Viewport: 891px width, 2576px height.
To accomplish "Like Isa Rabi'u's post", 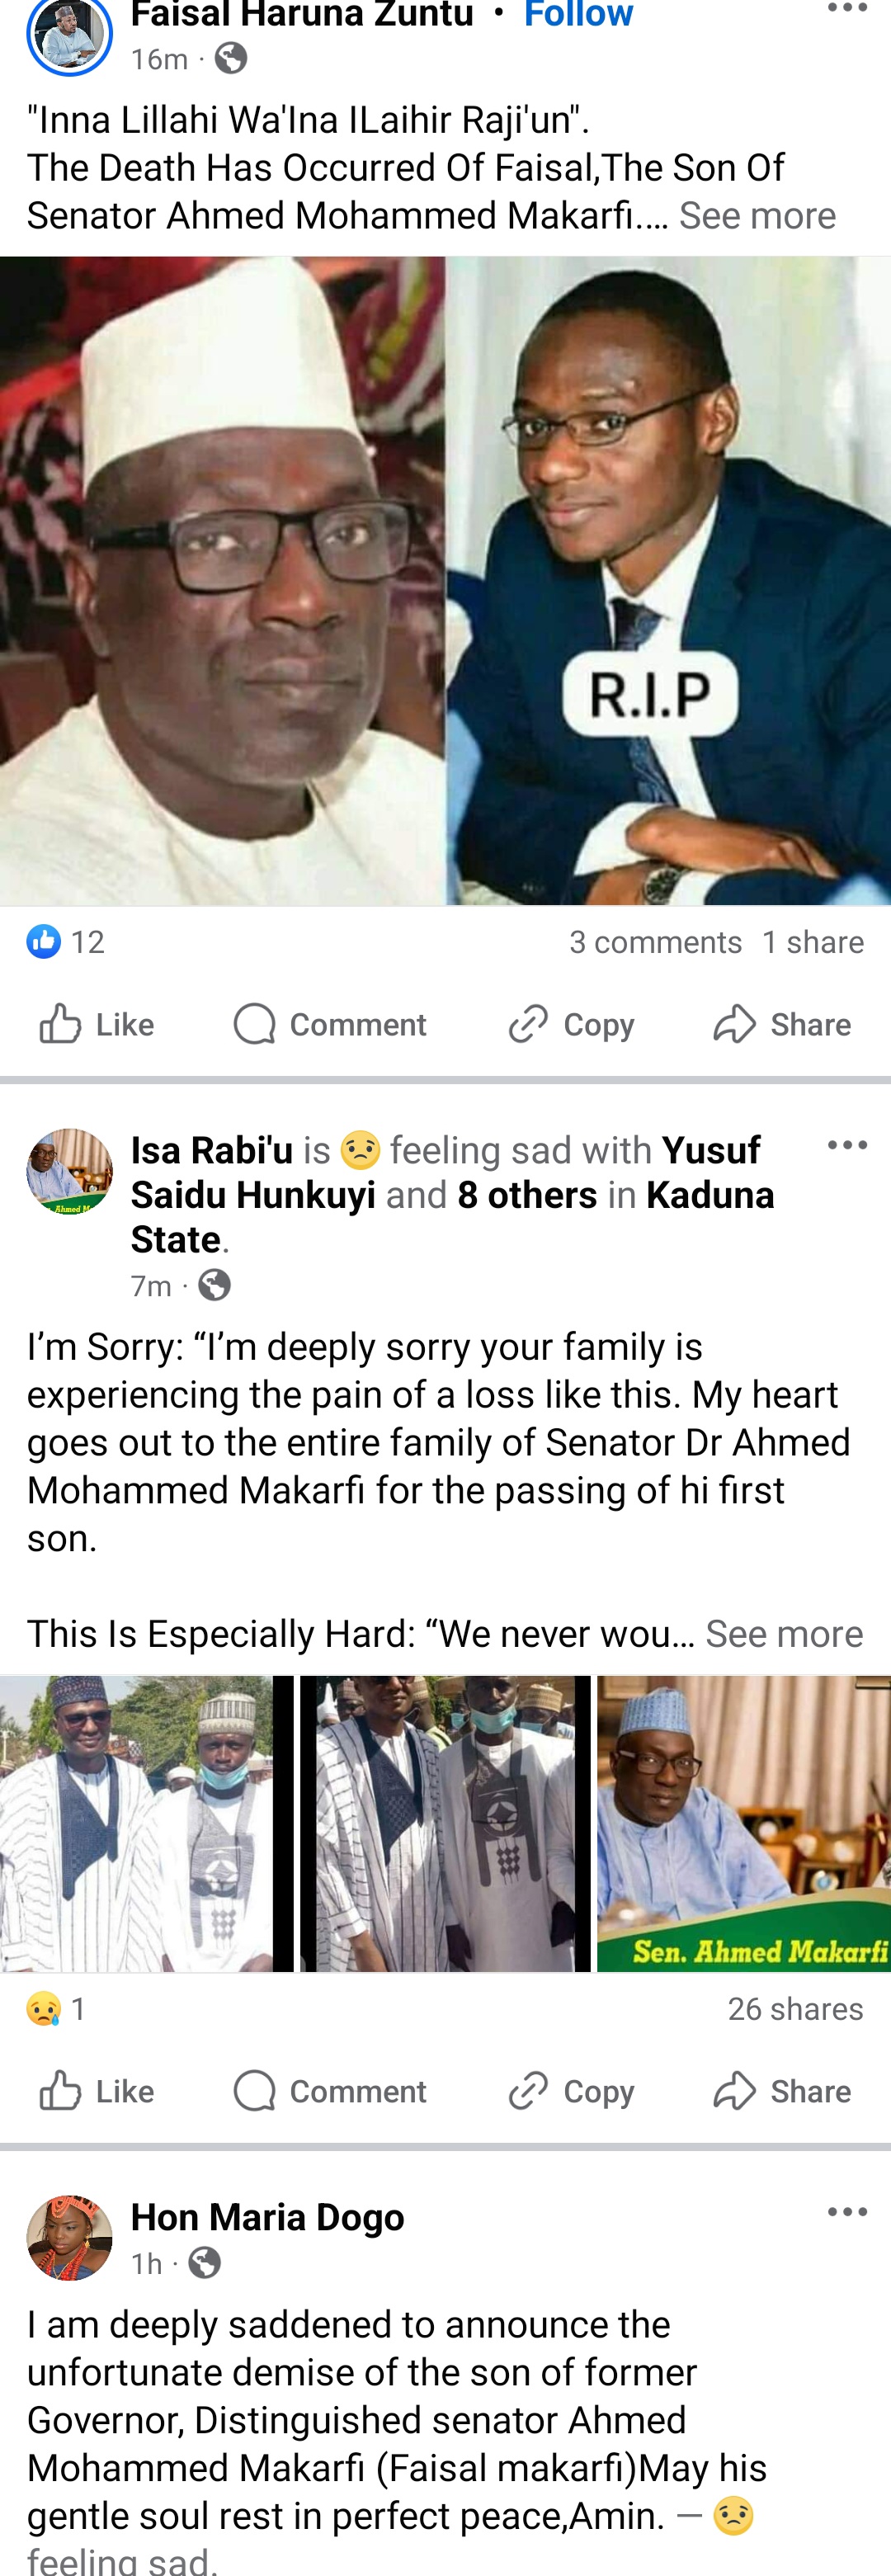I will click(x=97, y=2091).
